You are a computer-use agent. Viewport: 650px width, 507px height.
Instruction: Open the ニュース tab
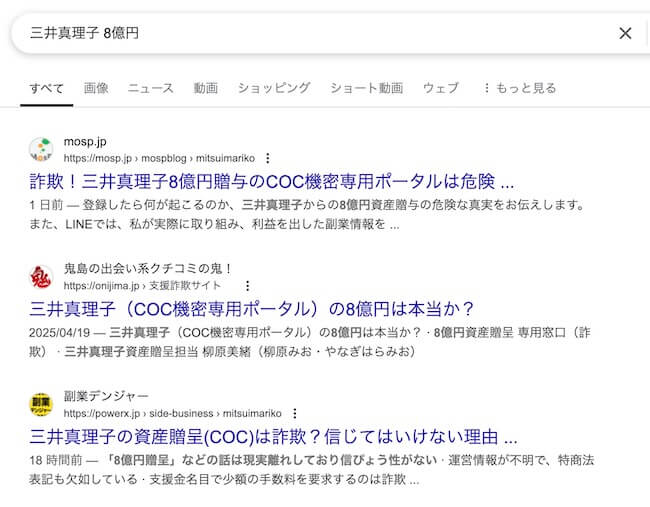pos(150,88)
